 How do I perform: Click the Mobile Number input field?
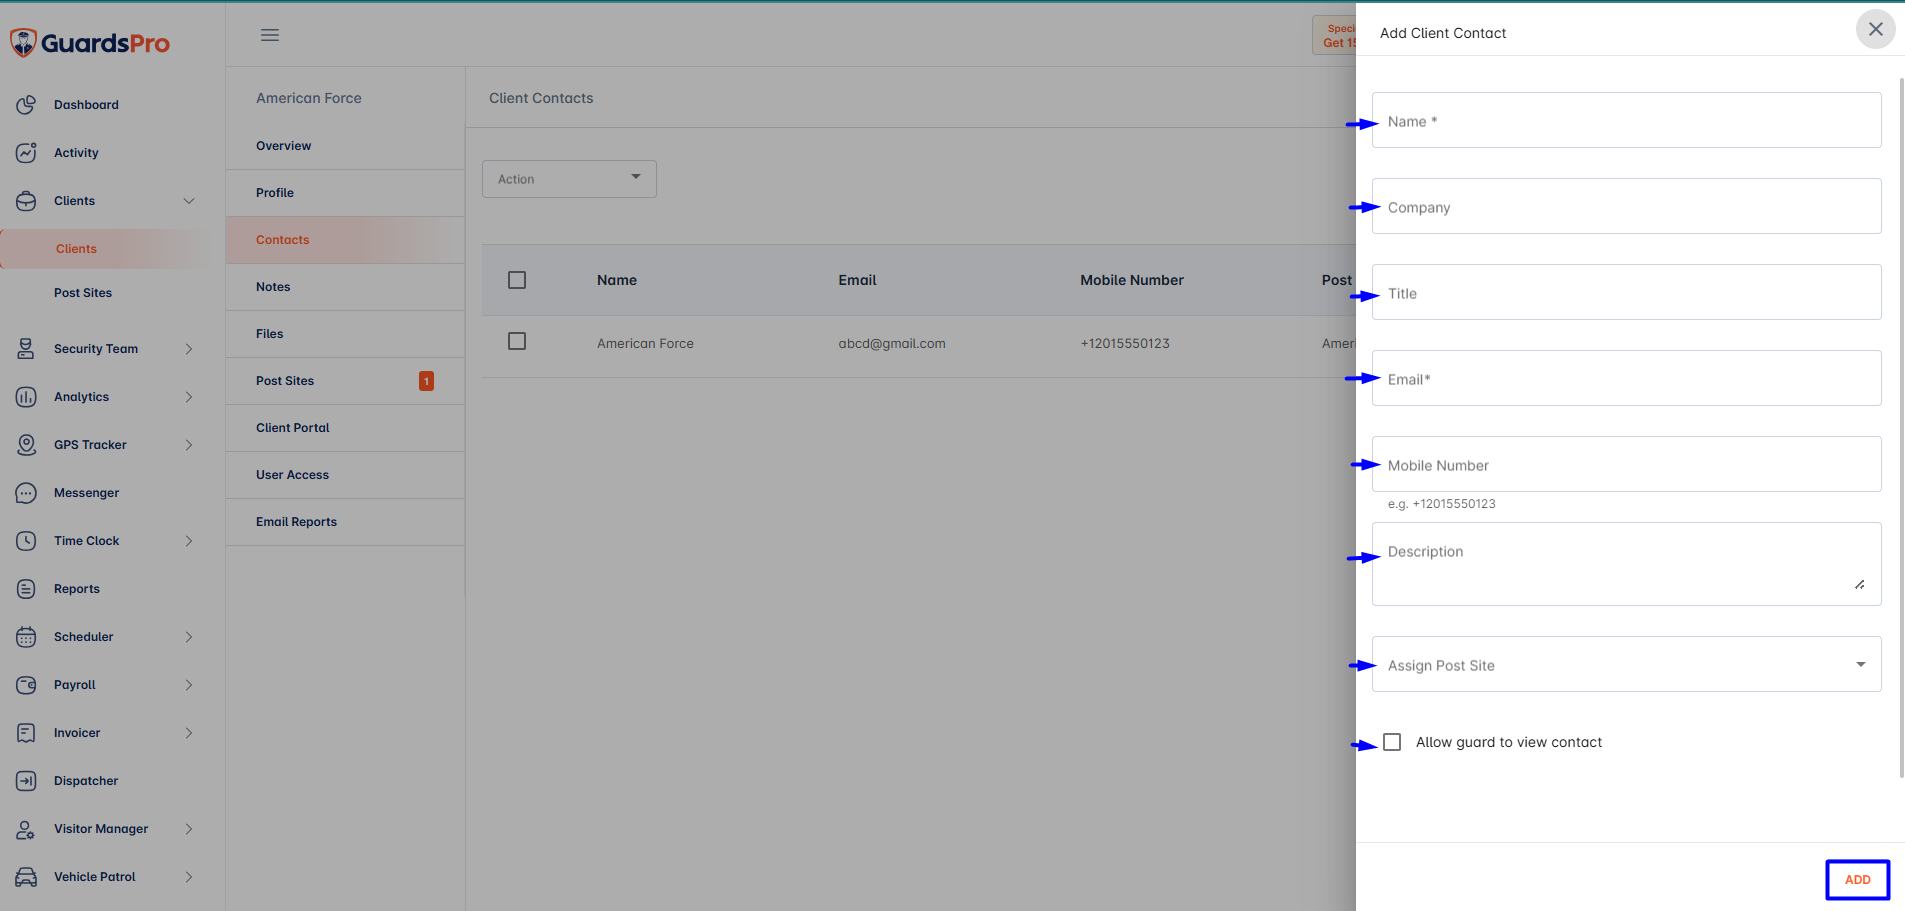point(1626,464)
